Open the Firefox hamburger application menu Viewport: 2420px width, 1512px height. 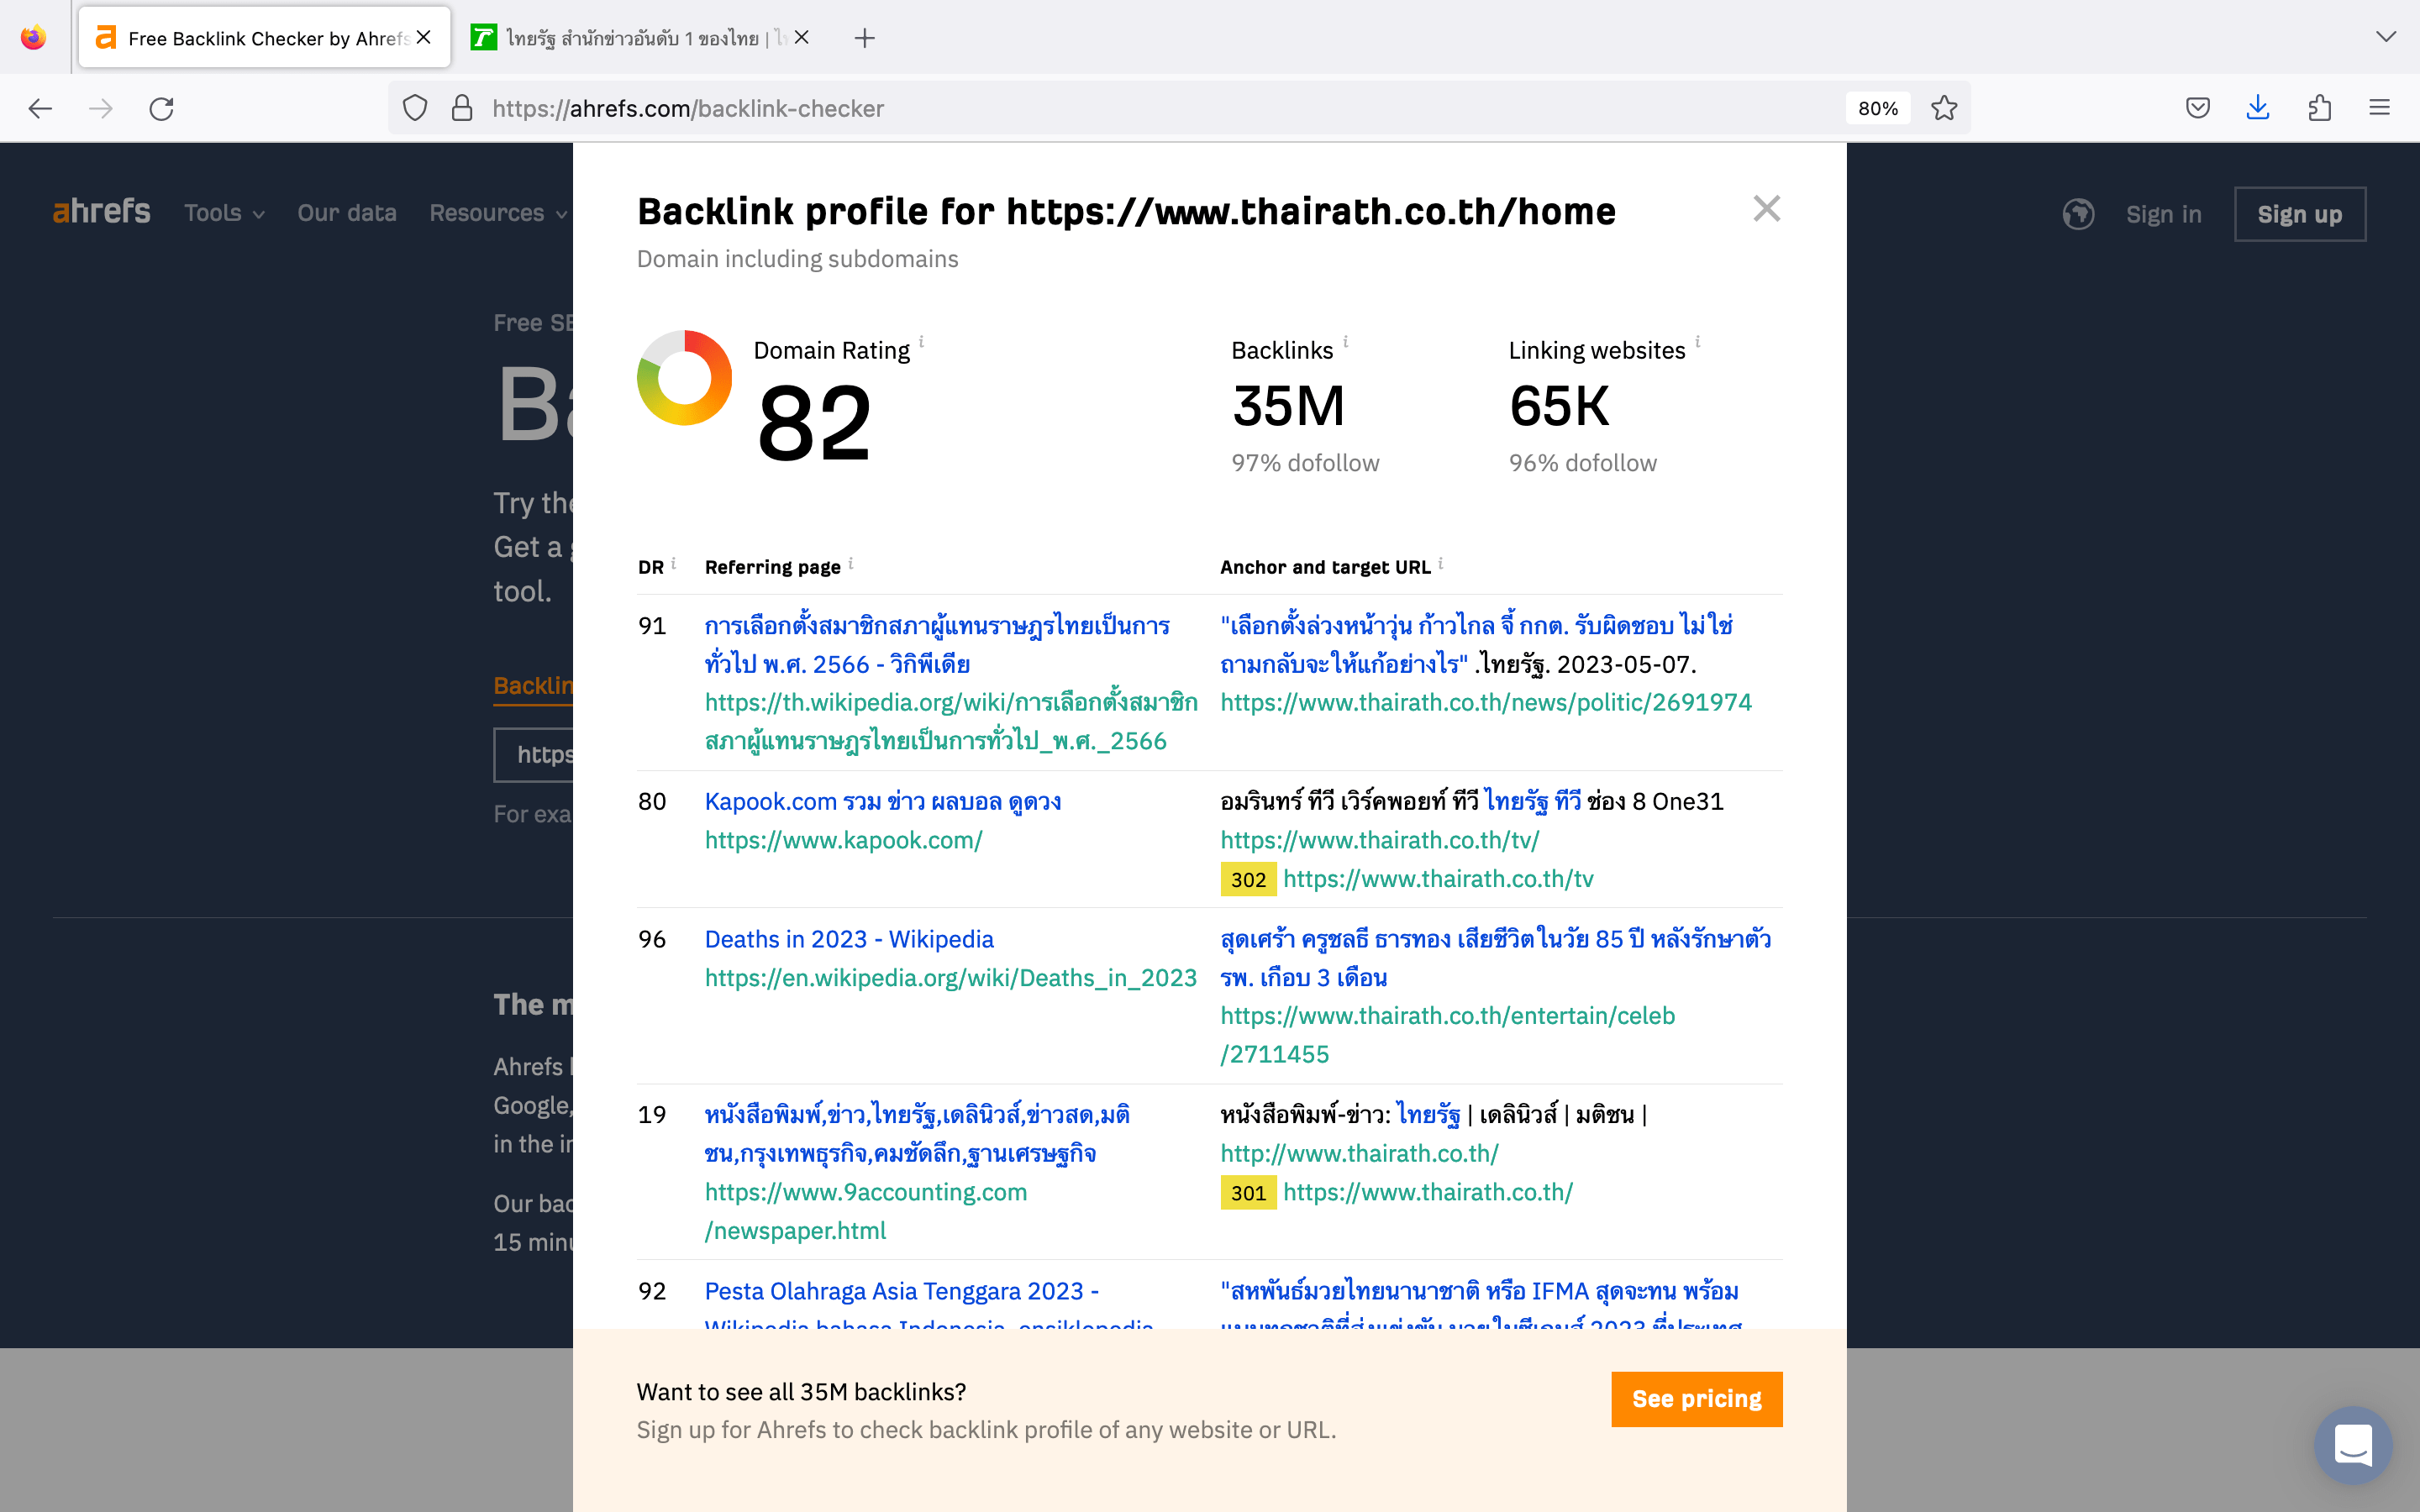pos(2380,108)
